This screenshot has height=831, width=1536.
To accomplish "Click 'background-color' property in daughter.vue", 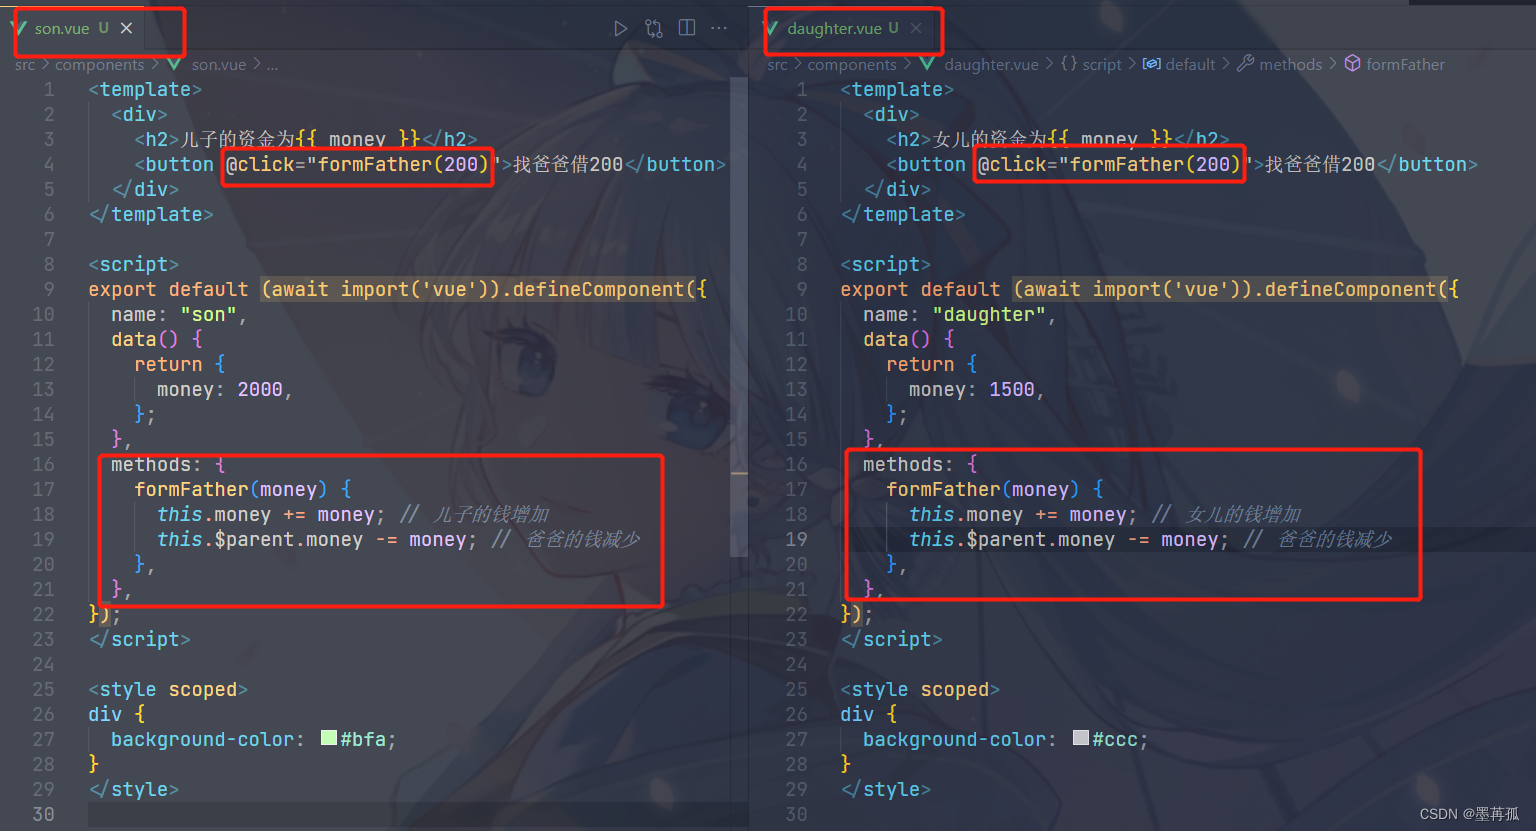I will coord(954,739).
